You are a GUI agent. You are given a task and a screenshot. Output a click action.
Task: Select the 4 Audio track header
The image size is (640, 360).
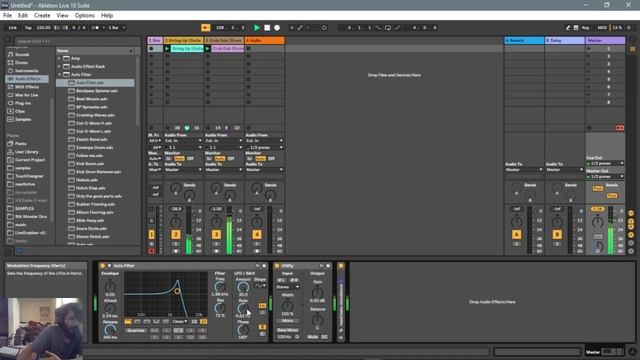click(x=264, y=40)
